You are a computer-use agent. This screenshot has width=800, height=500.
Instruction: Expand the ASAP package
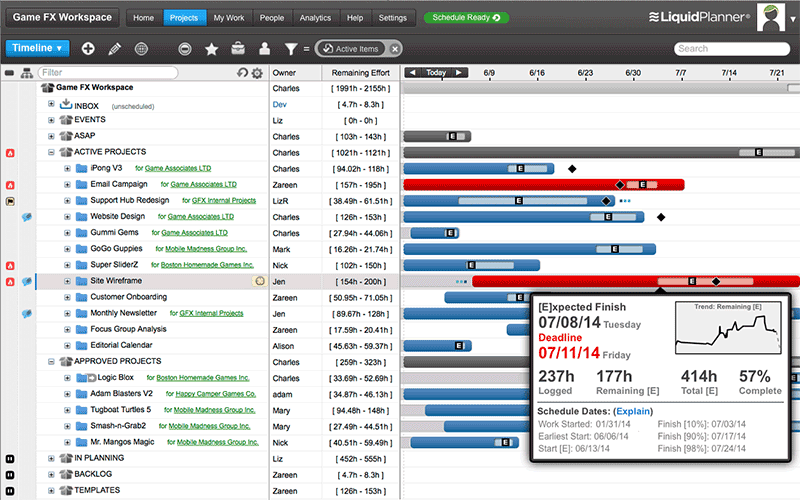51,136
